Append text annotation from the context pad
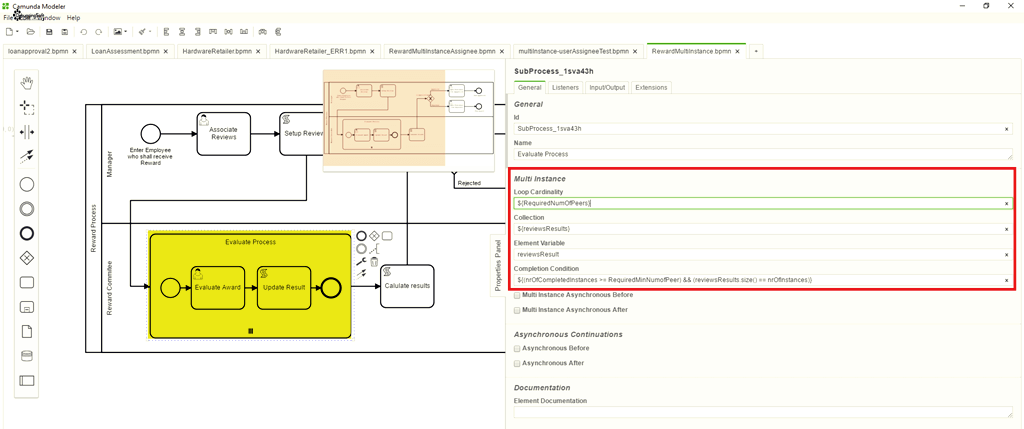This screenshot has width=1024, height=429. coord(374,249)
